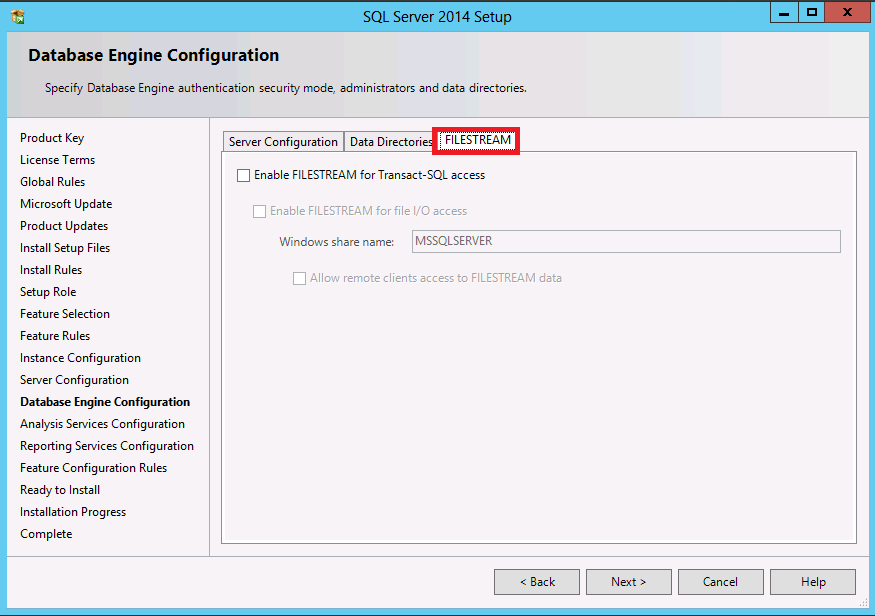
Task: Select Feature Selection step
Action: [x=65, y=314]
